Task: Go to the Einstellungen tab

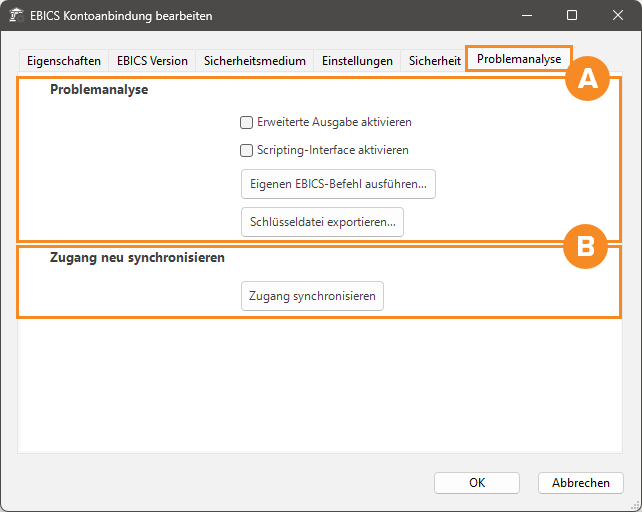Action: tap(357, 60)
